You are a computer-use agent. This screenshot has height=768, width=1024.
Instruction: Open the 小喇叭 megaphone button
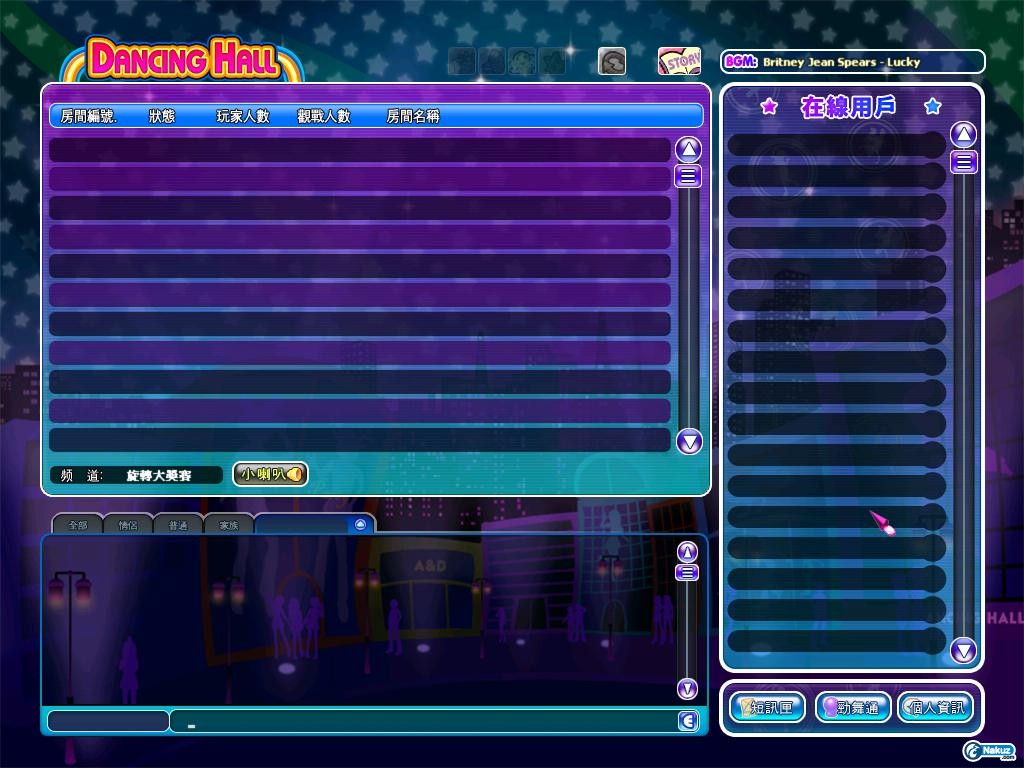(x=270, y=474)
